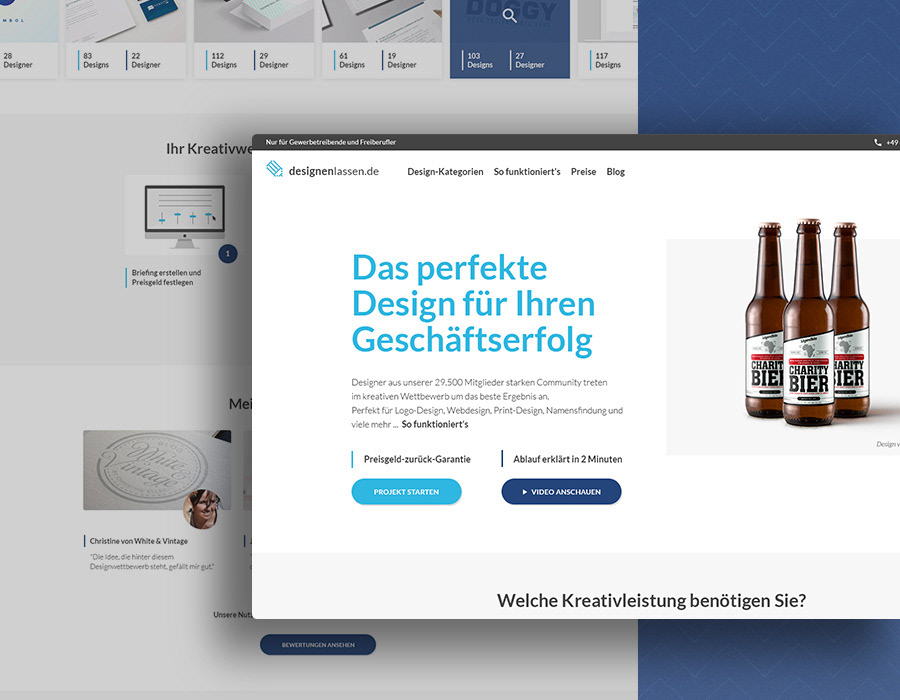Click the '28 Designer' count label
Viewport: 900px width, 700px height.
pyautogui.click(x=17, y=60)
